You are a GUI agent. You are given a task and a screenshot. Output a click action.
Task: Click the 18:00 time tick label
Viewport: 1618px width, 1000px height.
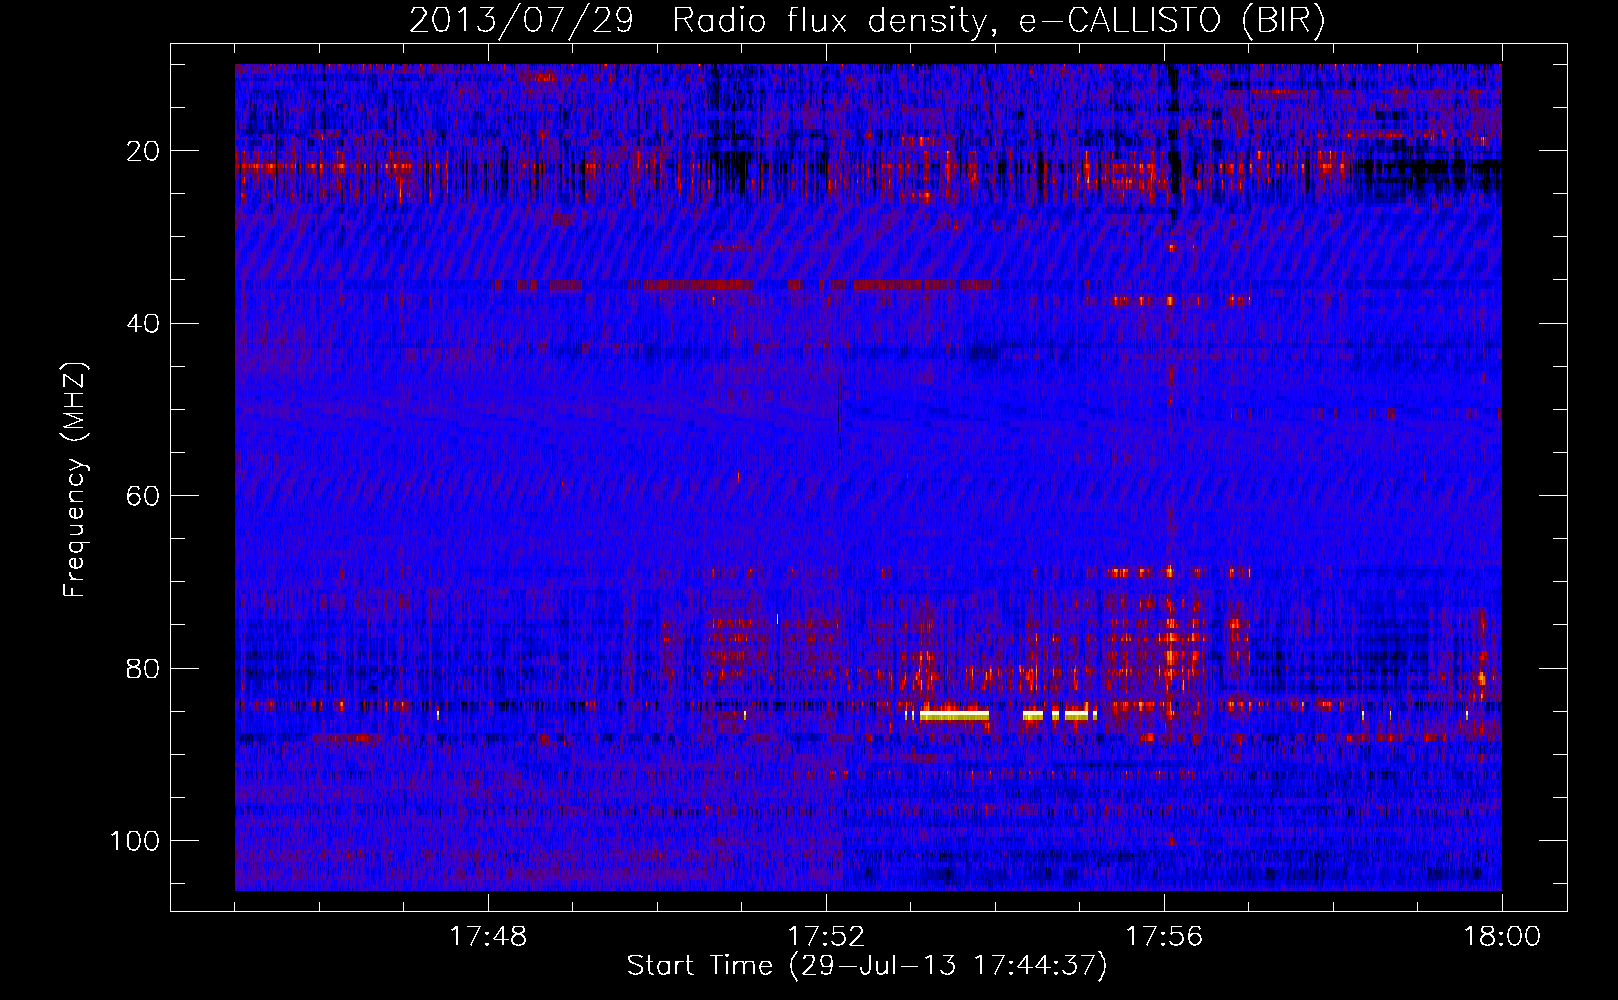(1502, 937)
